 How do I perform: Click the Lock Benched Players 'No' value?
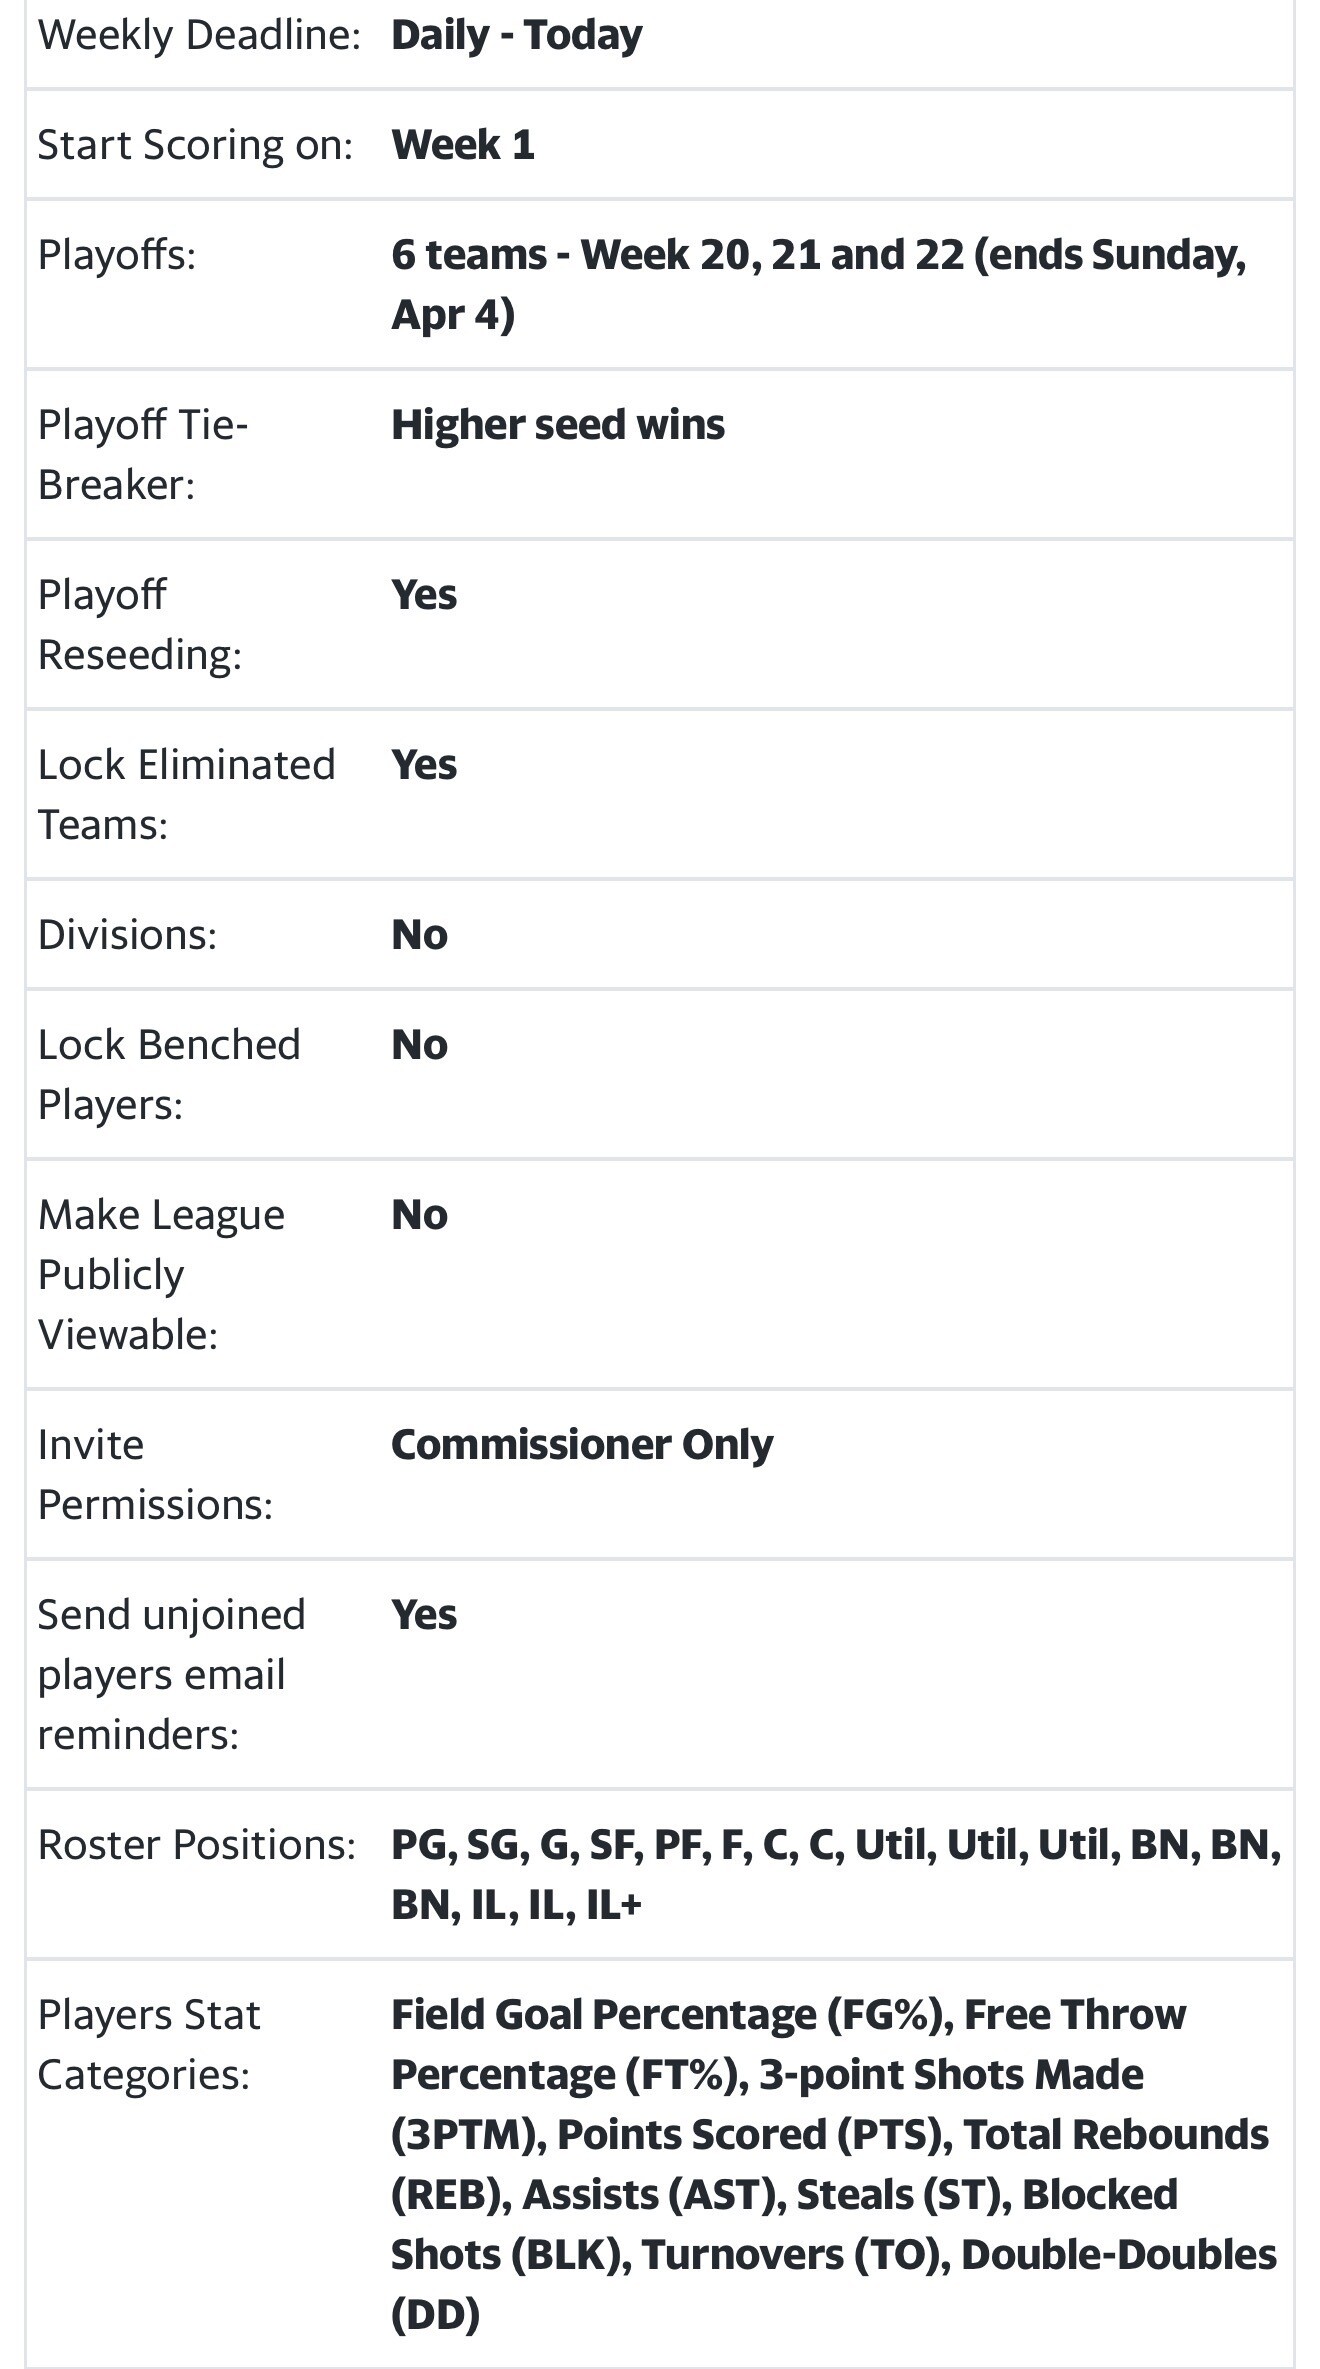coord(419,1045)
